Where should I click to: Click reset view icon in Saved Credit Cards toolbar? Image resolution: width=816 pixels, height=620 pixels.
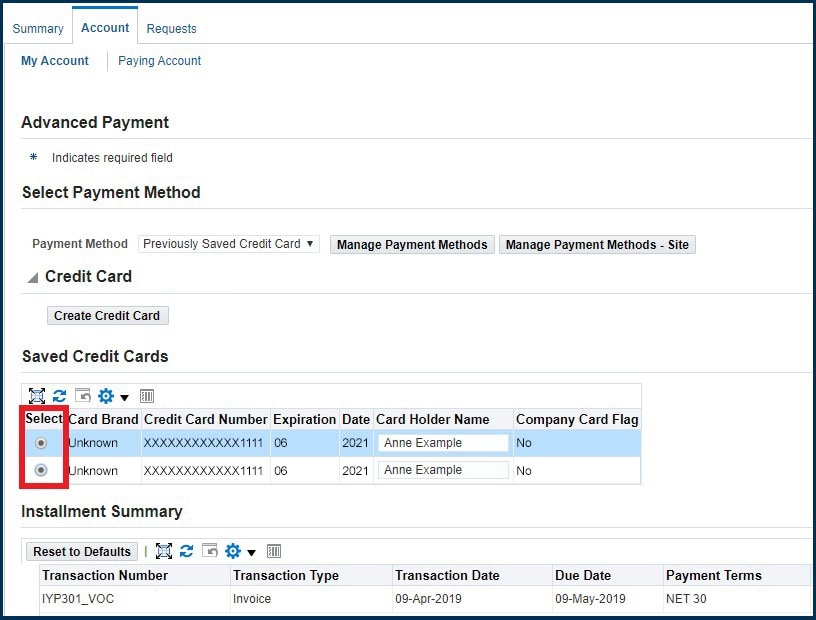coord(83,396)
